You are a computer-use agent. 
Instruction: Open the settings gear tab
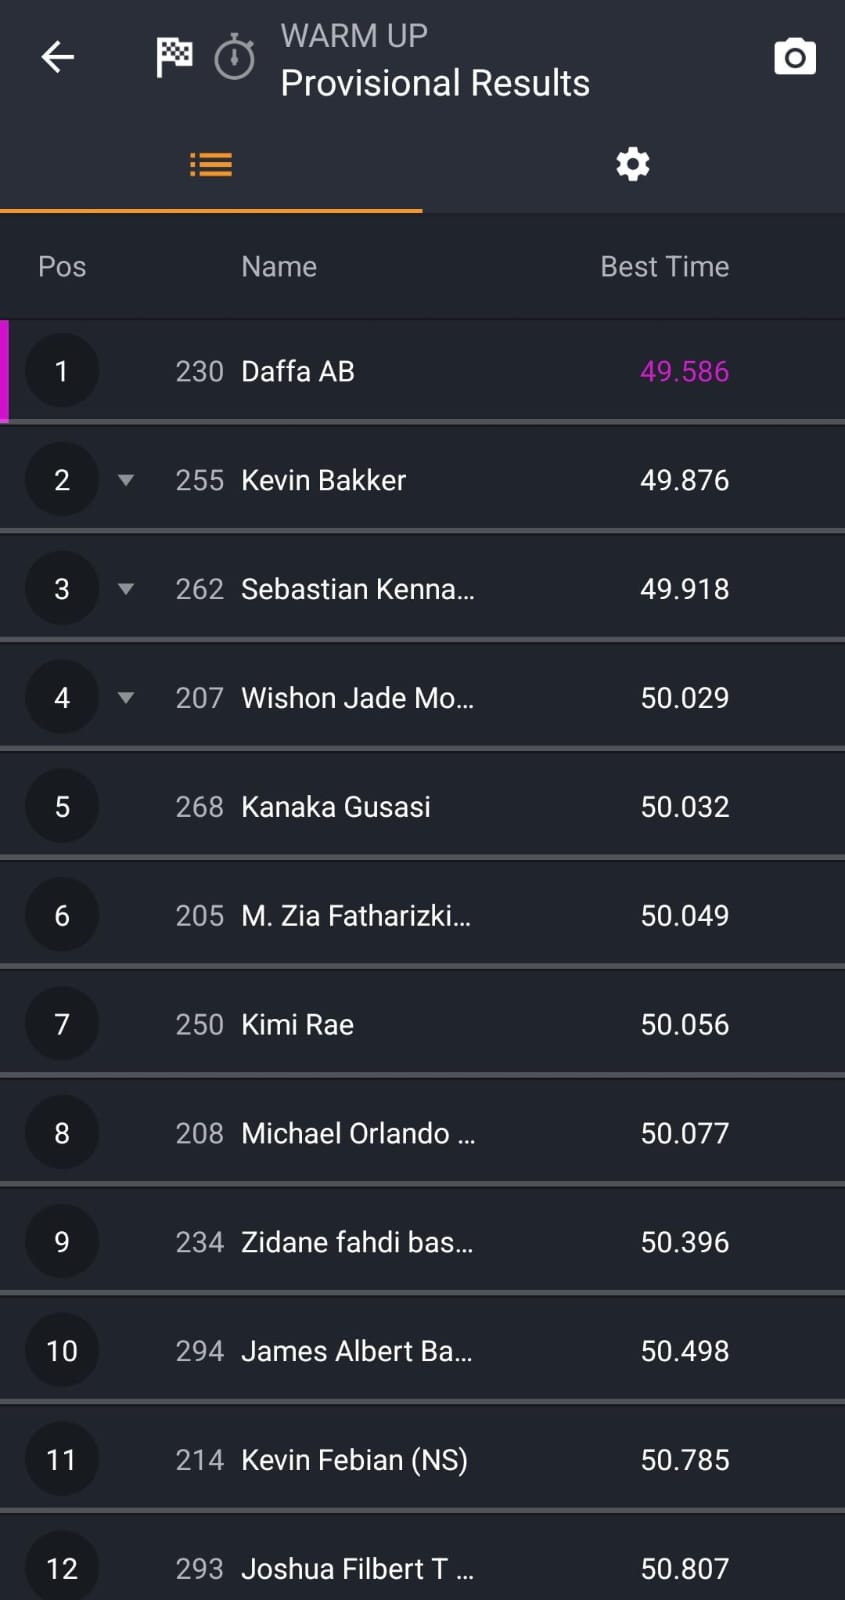coord(633,164)
